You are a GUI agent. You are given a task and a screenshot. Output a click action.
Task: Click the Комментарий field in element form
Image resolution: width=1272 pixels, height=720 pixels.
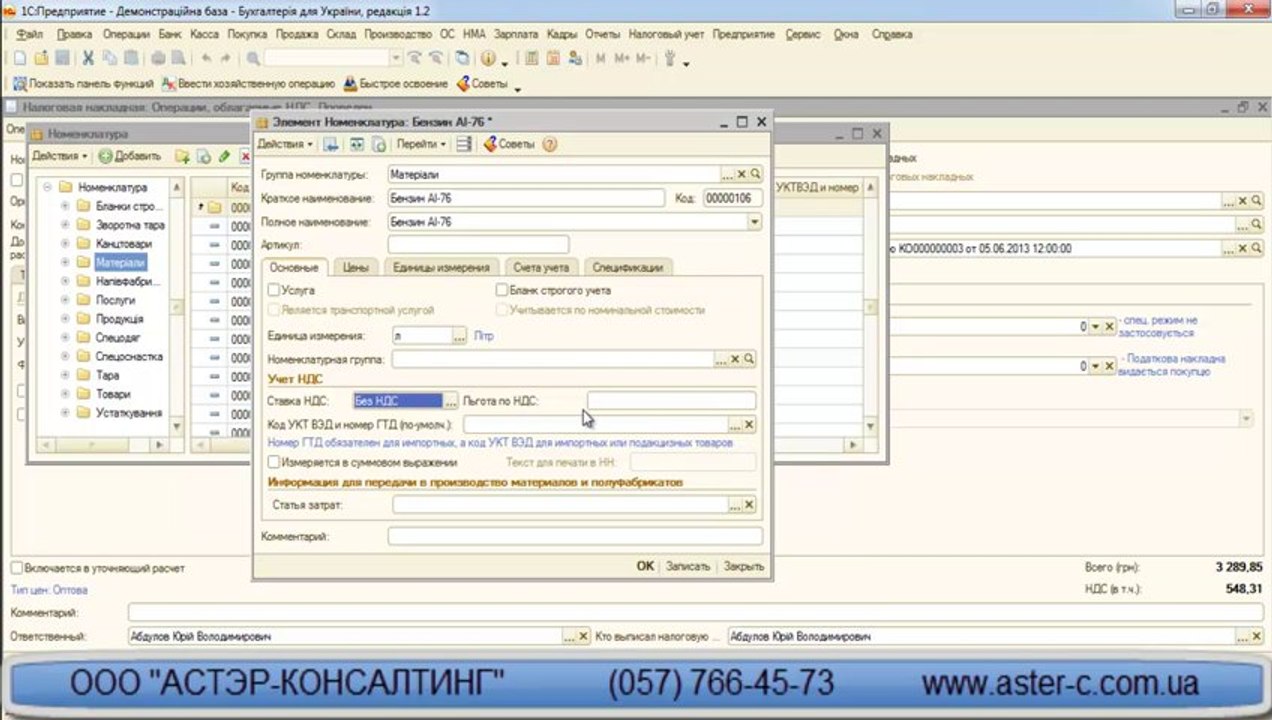[575, 537]
